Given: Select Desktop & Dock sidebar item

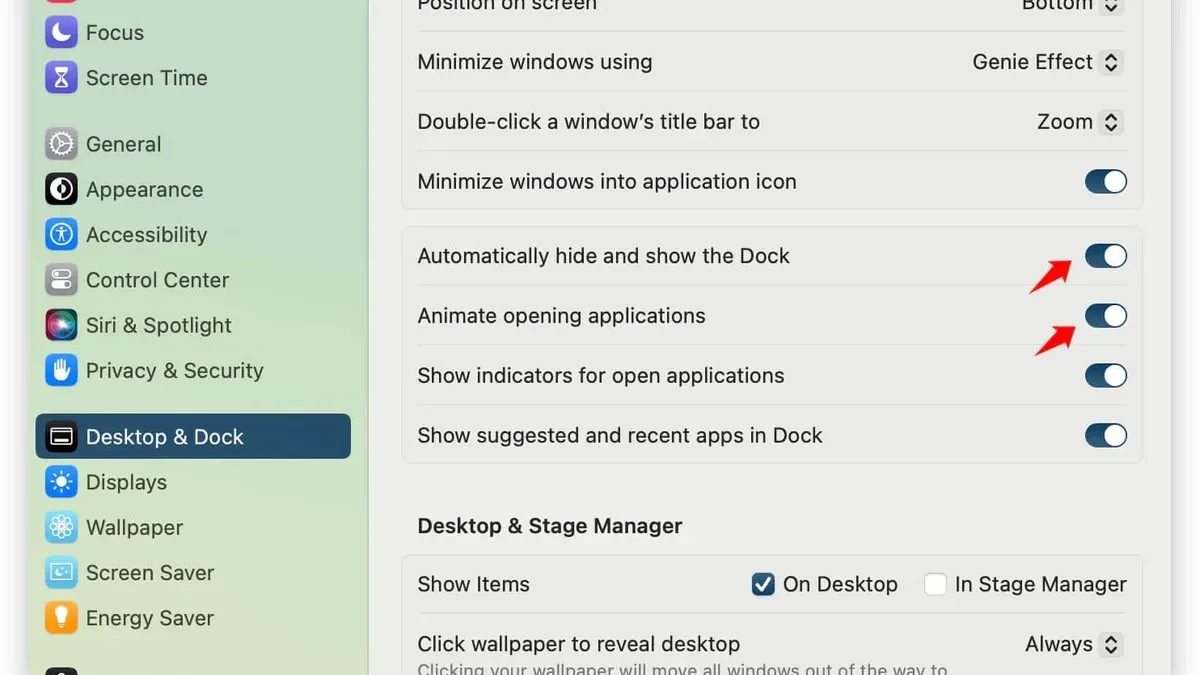Looking at the screenshot, I should pos(193,437).
